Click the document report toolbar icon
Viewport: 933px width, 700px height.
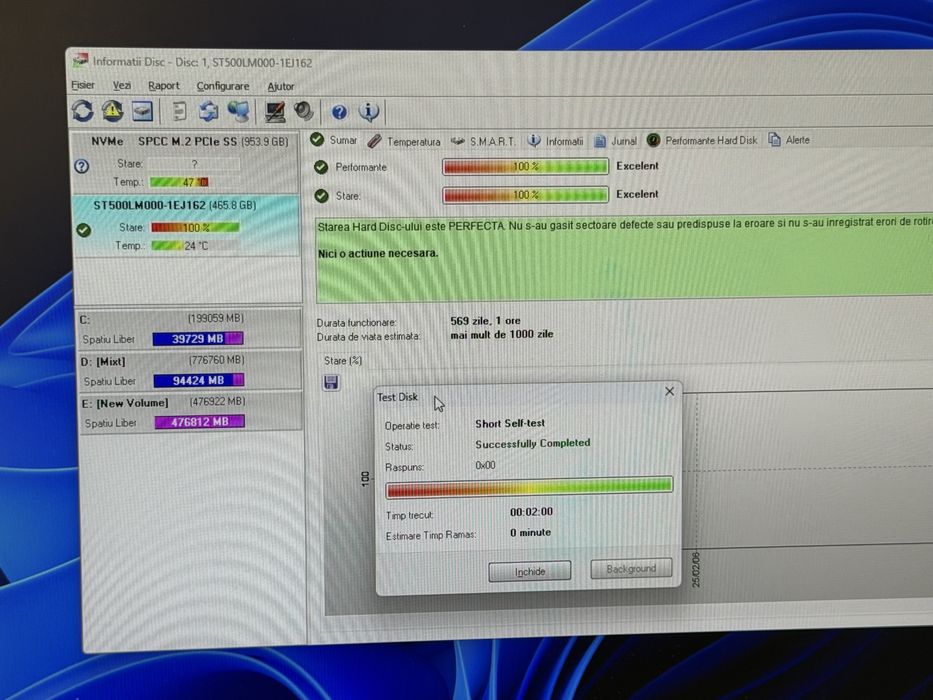[179, 111]
